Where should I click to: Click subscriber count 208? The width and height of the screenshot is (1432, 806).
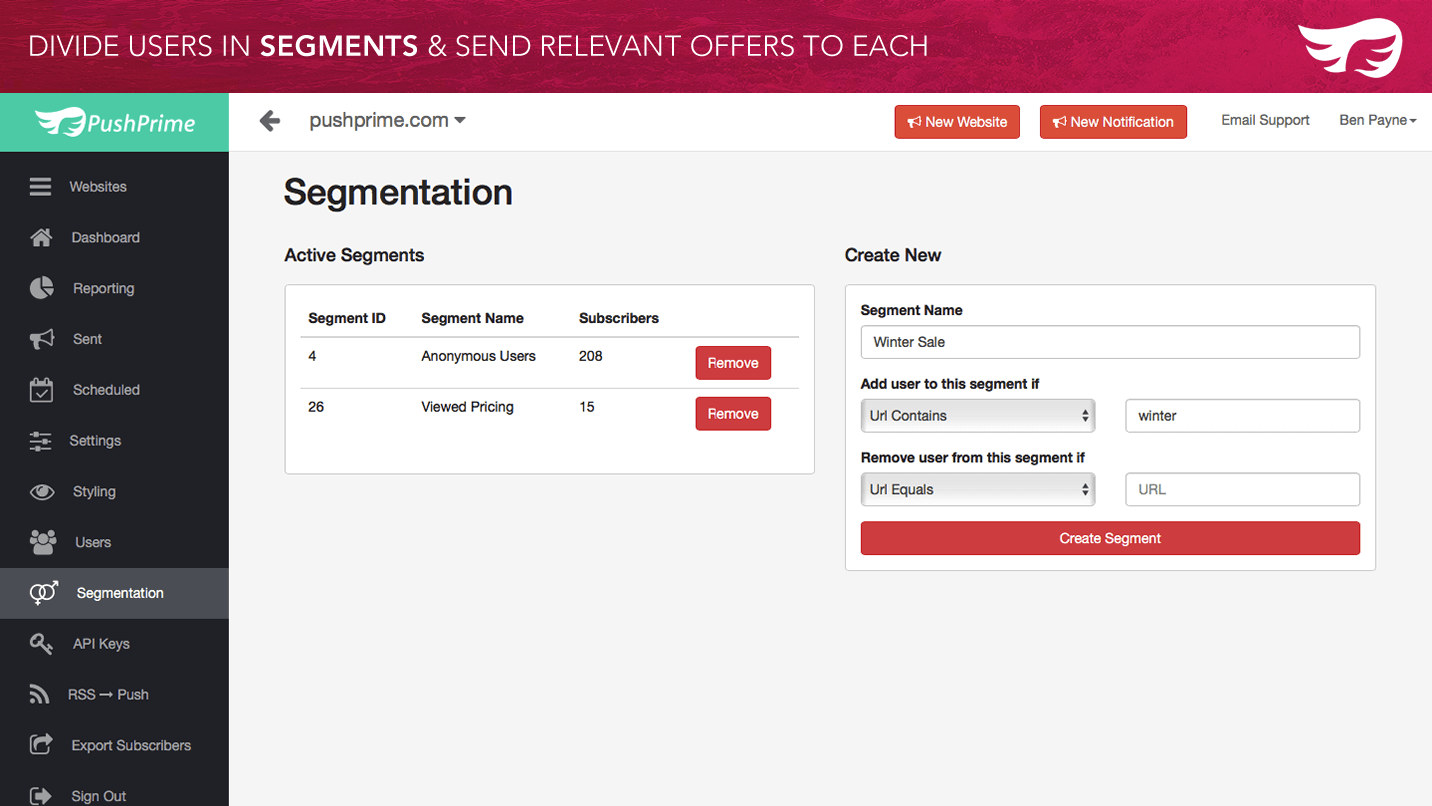(x=591, y=356)
